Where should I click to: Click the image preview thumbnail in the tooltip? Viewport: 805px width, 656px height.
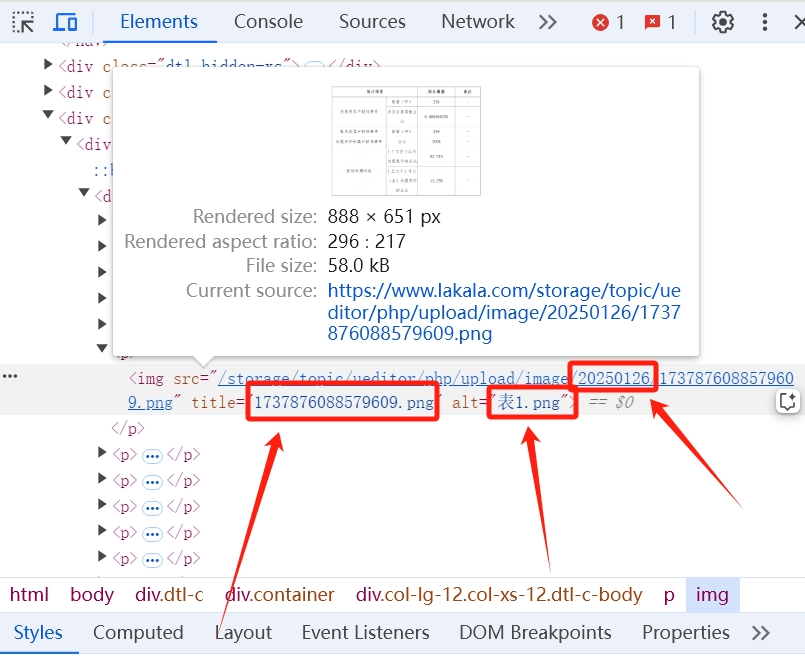(406, 141)
